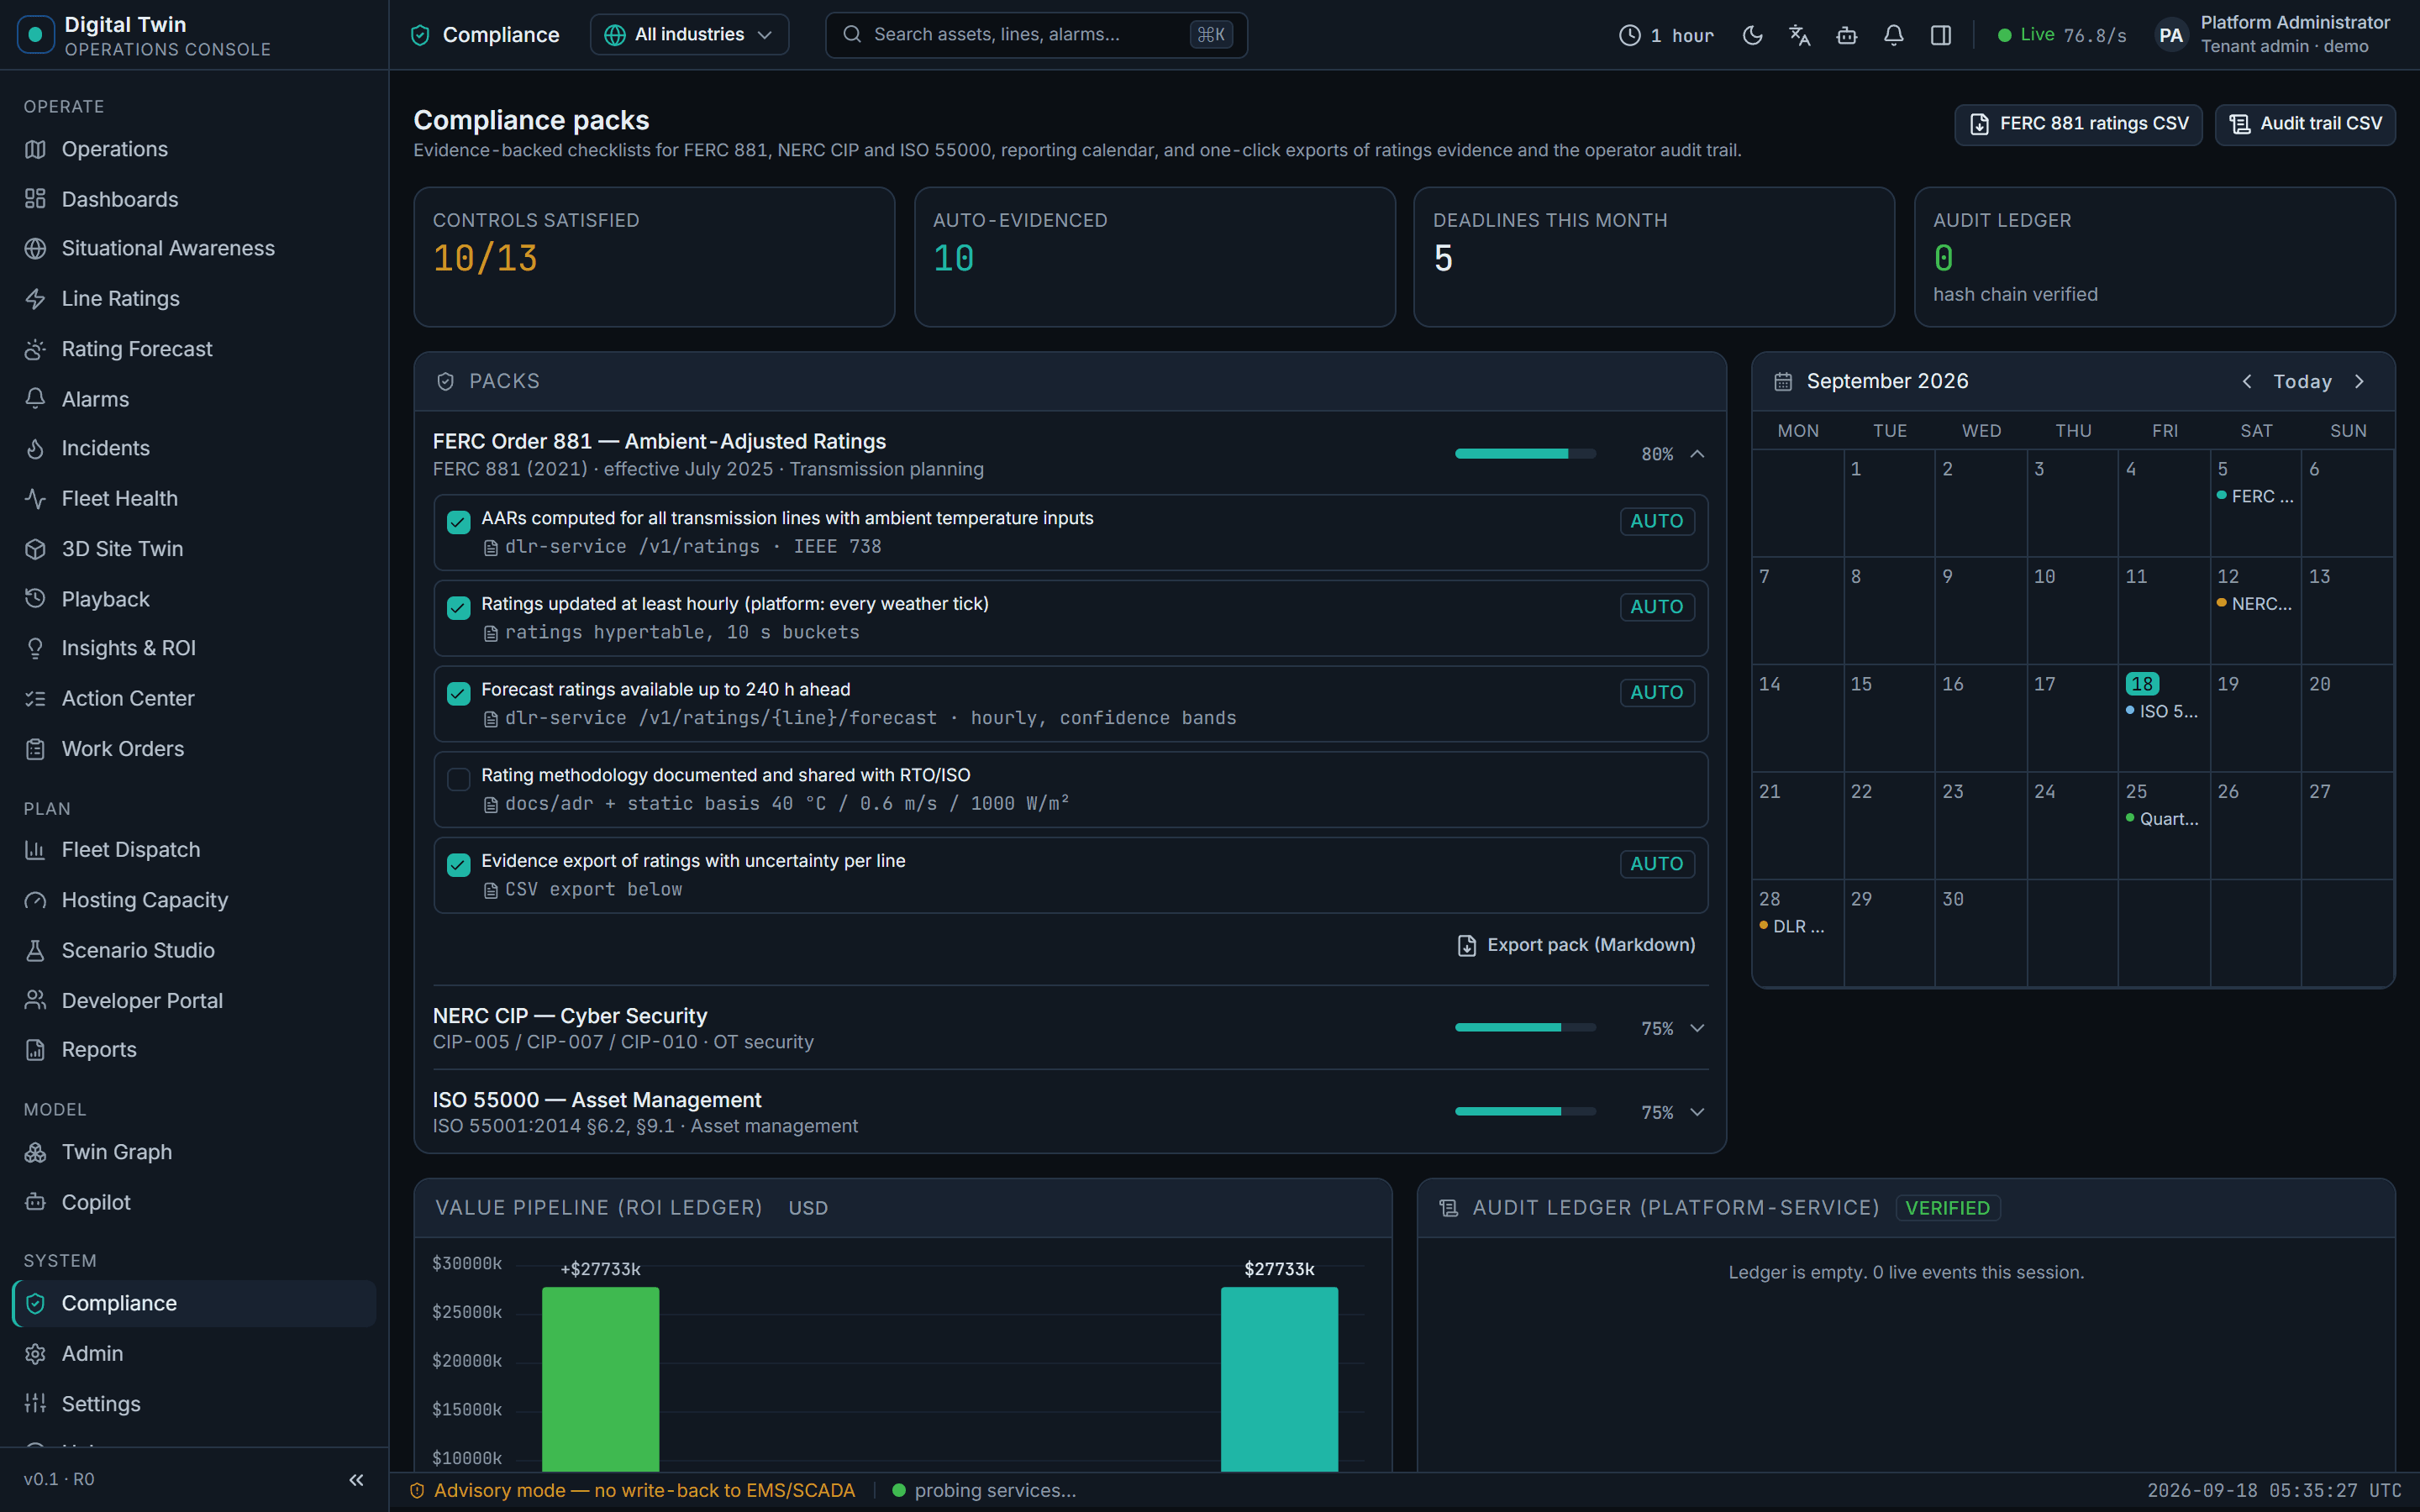
Task: Download Audit trail CSV
Action: point(2305,124)
